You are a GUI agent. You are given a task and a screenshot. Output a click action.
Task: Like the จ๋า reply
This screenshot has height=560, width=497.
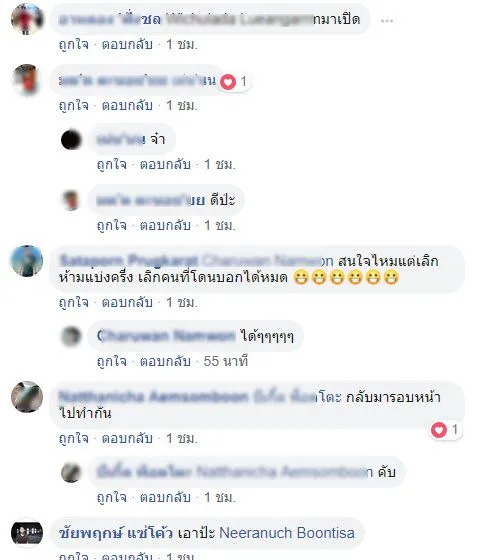[x=112, y=164]
